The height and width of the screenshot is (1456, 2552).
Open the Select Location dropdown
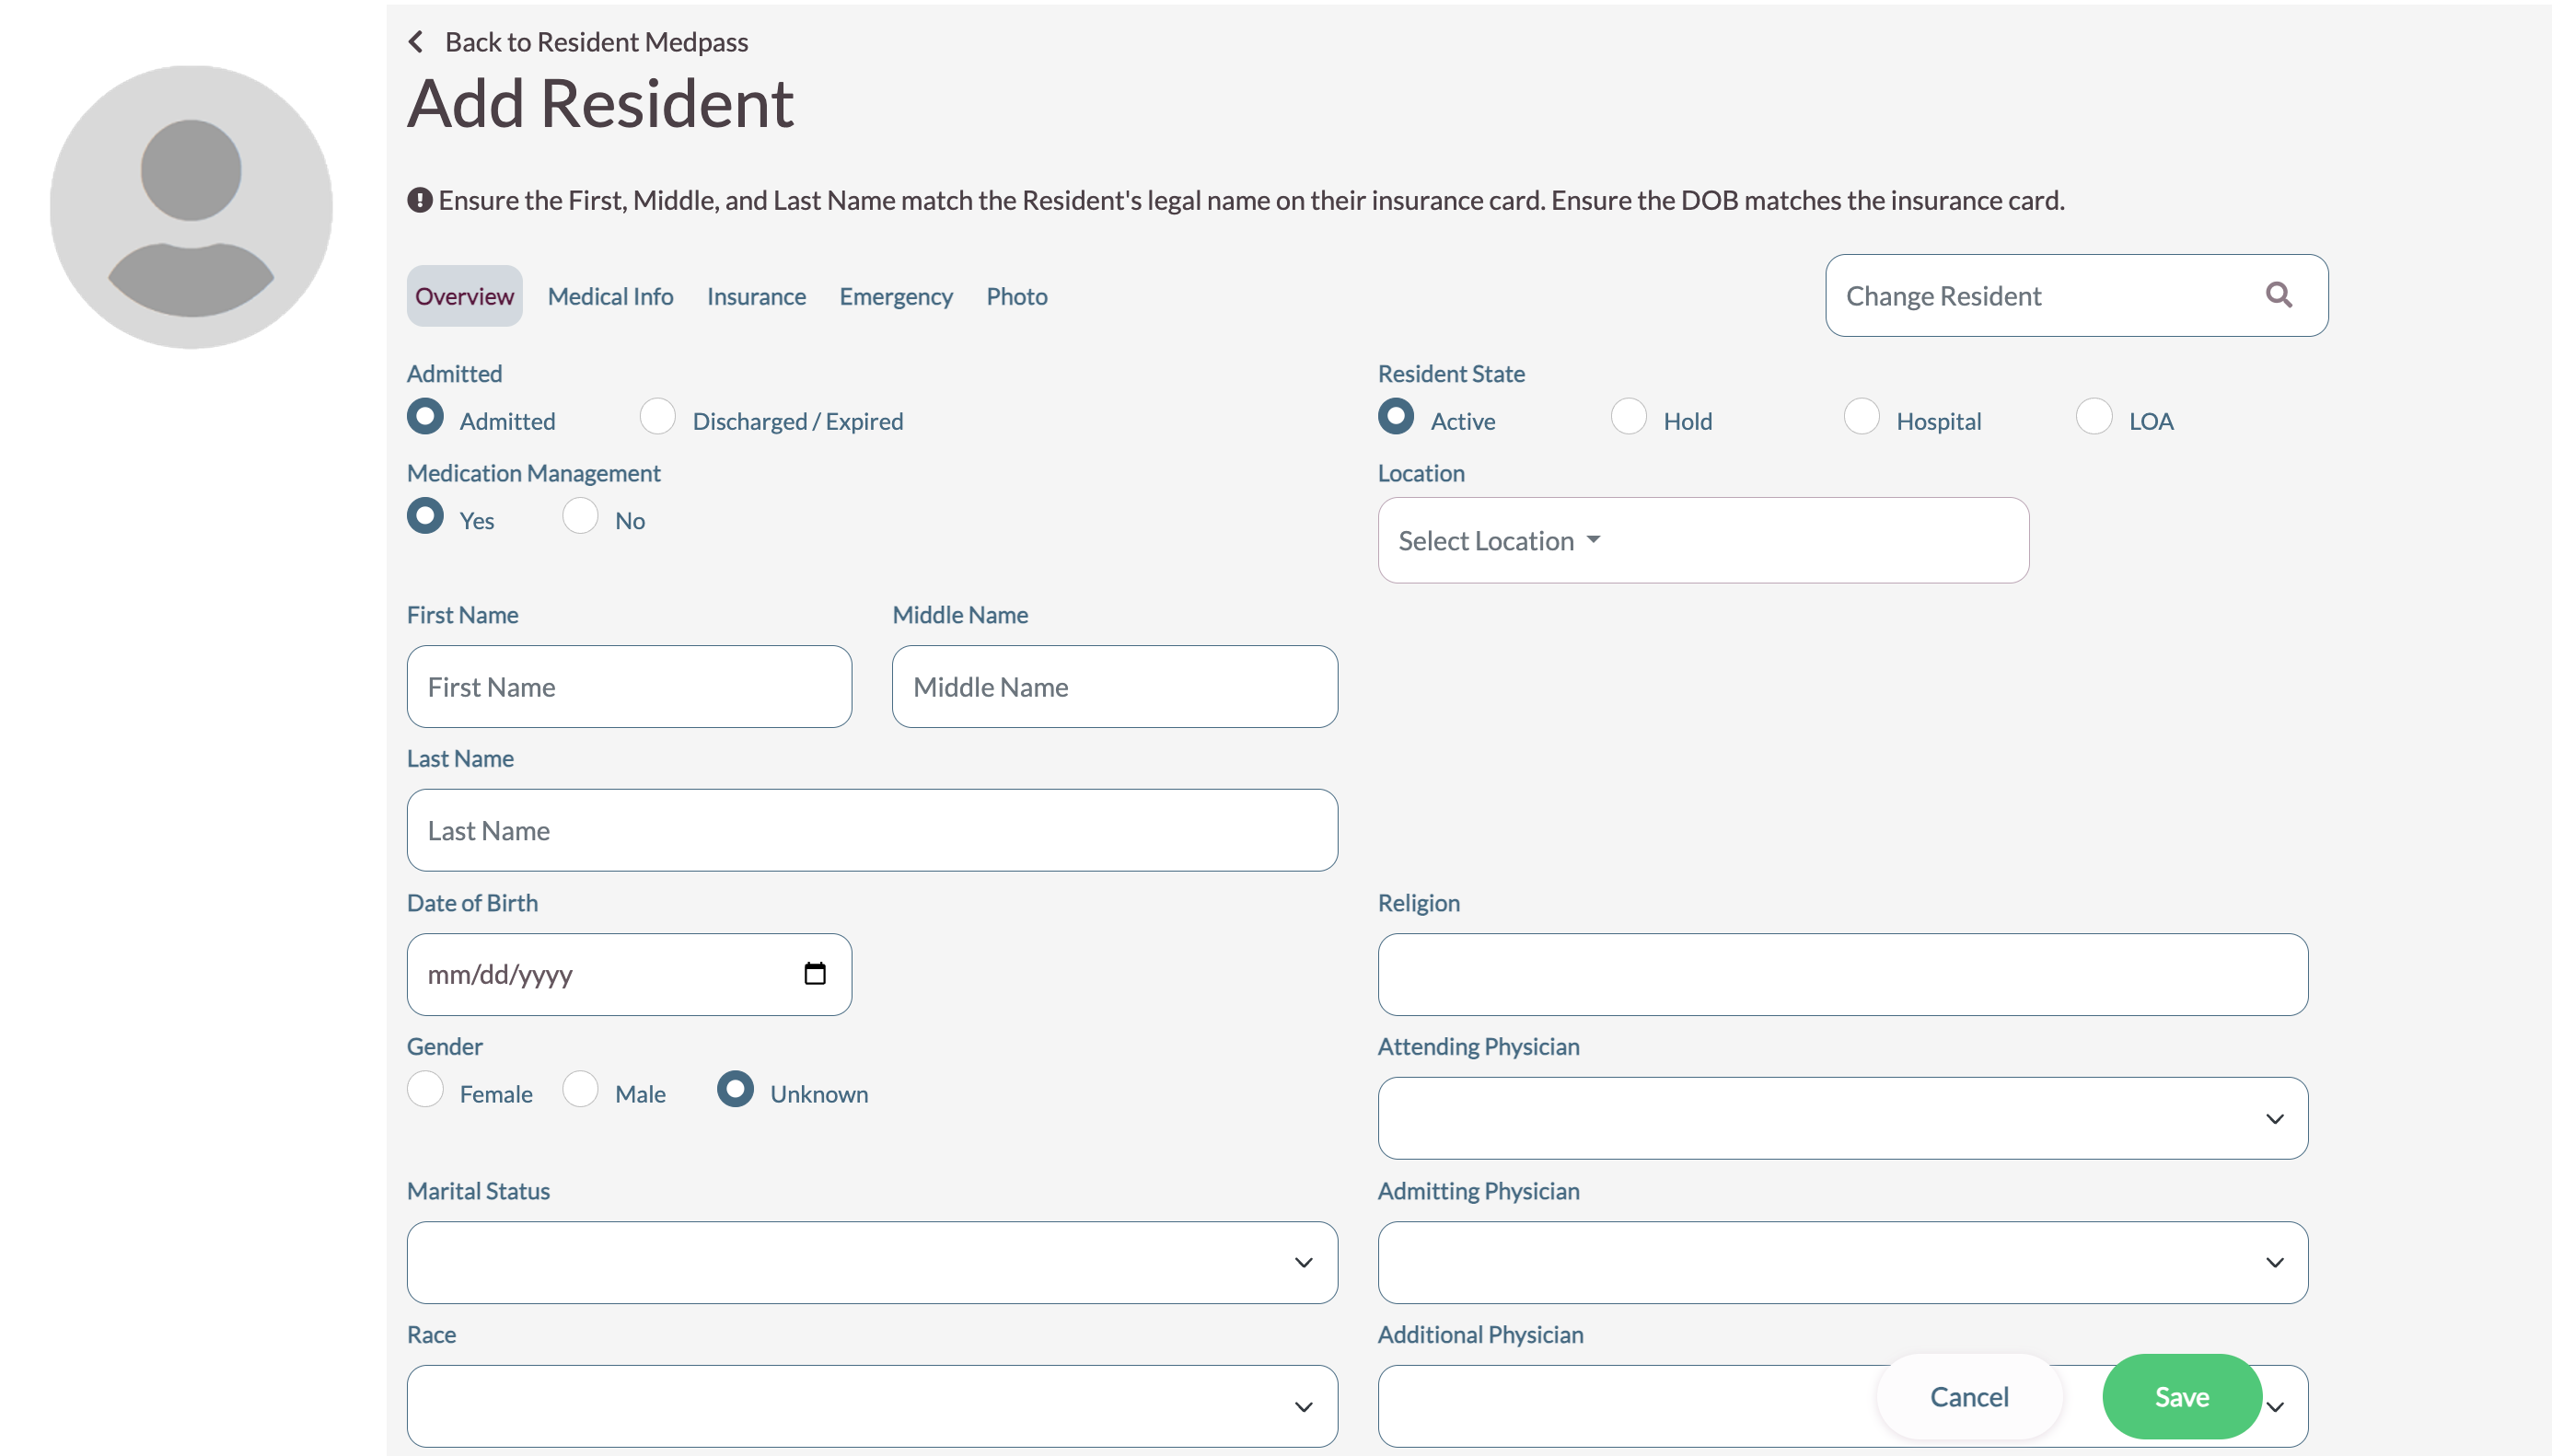tap(1499, 541)
